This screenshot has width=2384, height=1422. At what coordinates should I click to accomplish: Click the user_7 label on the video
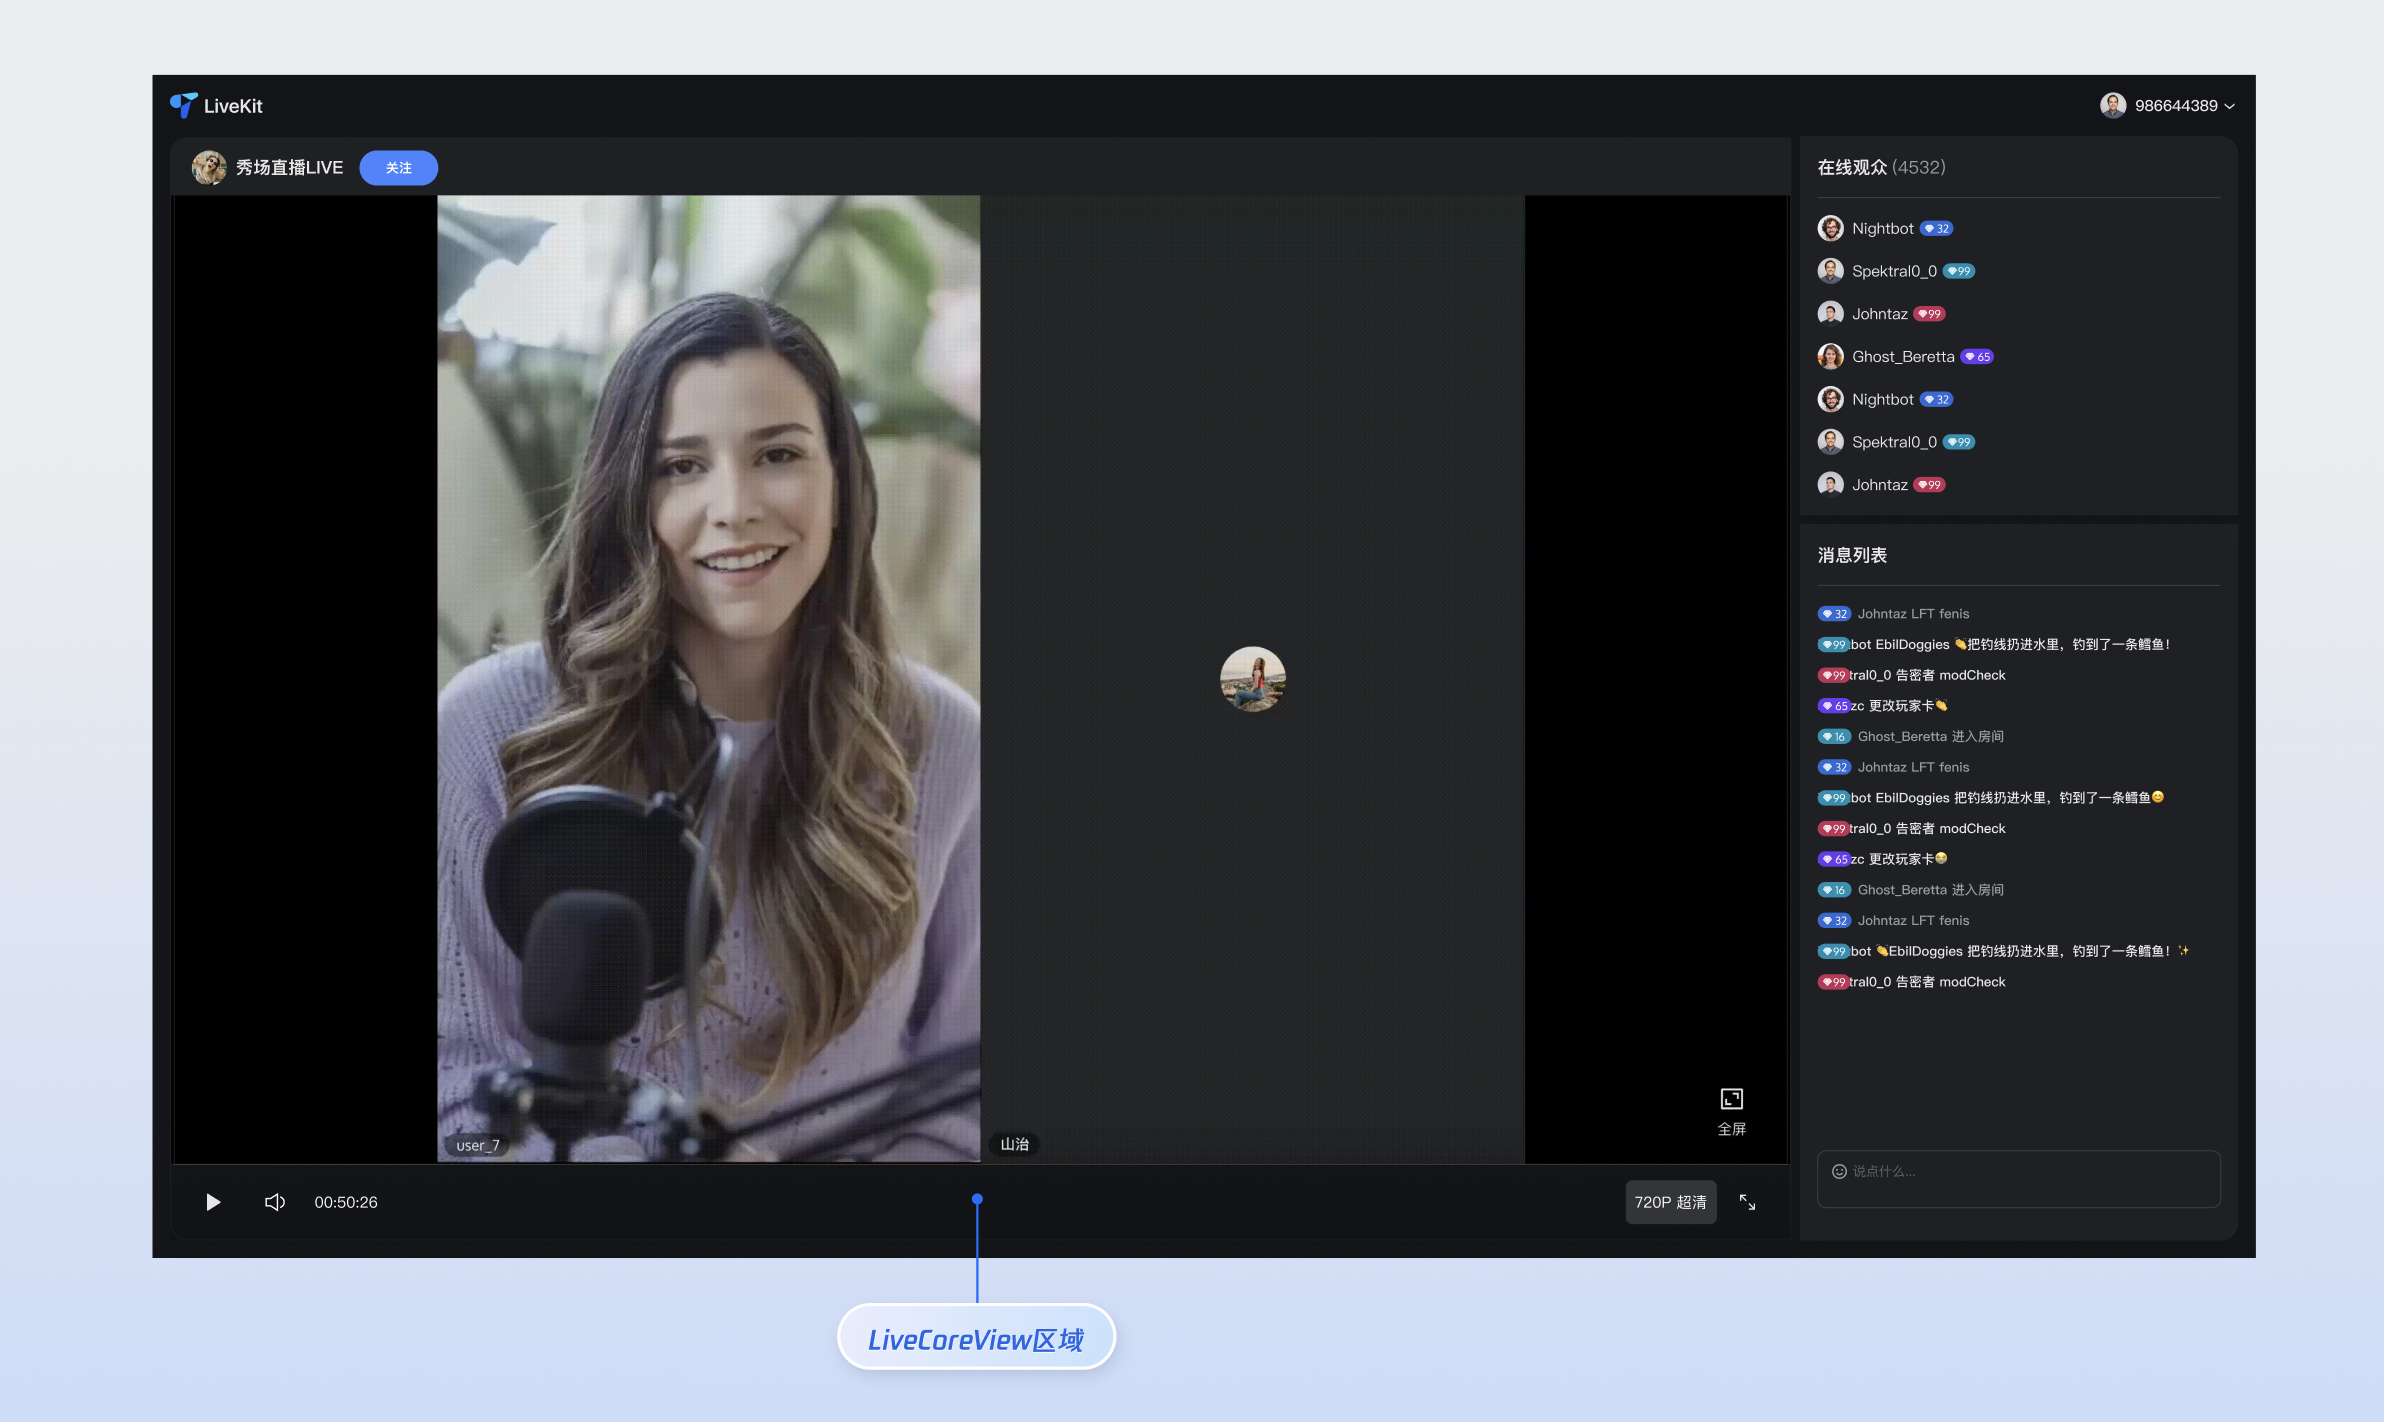(478, 1145)
